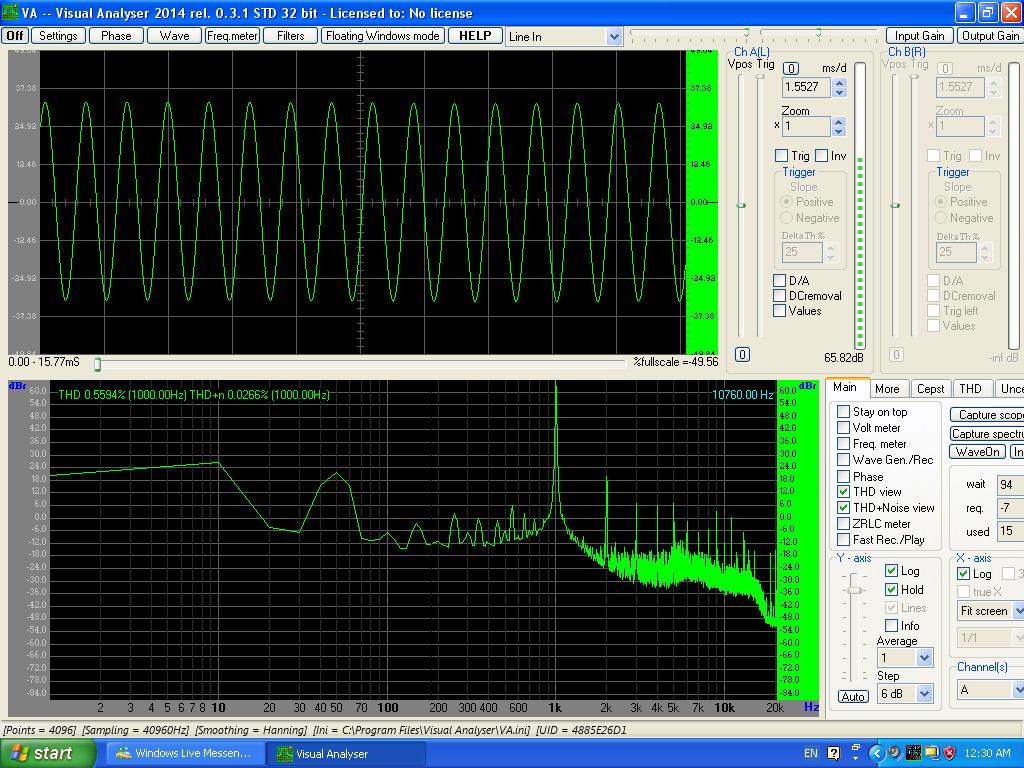1024x768 pixels.
Task: Click the Capture spectrum button
Action: (x=987, y=434)
